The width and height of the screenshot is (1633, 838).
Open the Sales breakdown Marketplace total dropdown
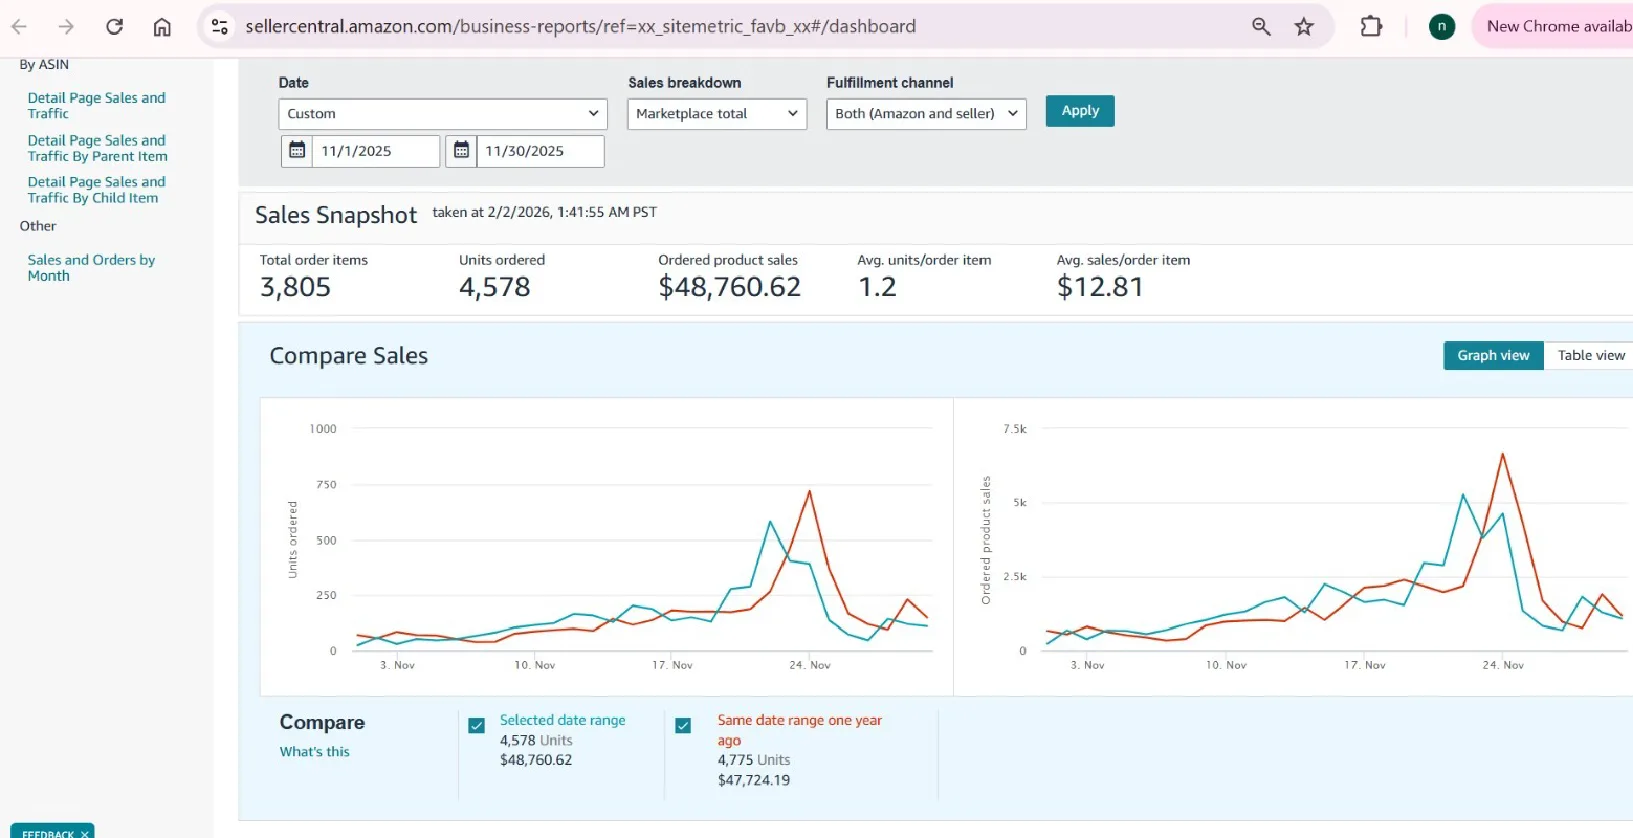point(716,114)
